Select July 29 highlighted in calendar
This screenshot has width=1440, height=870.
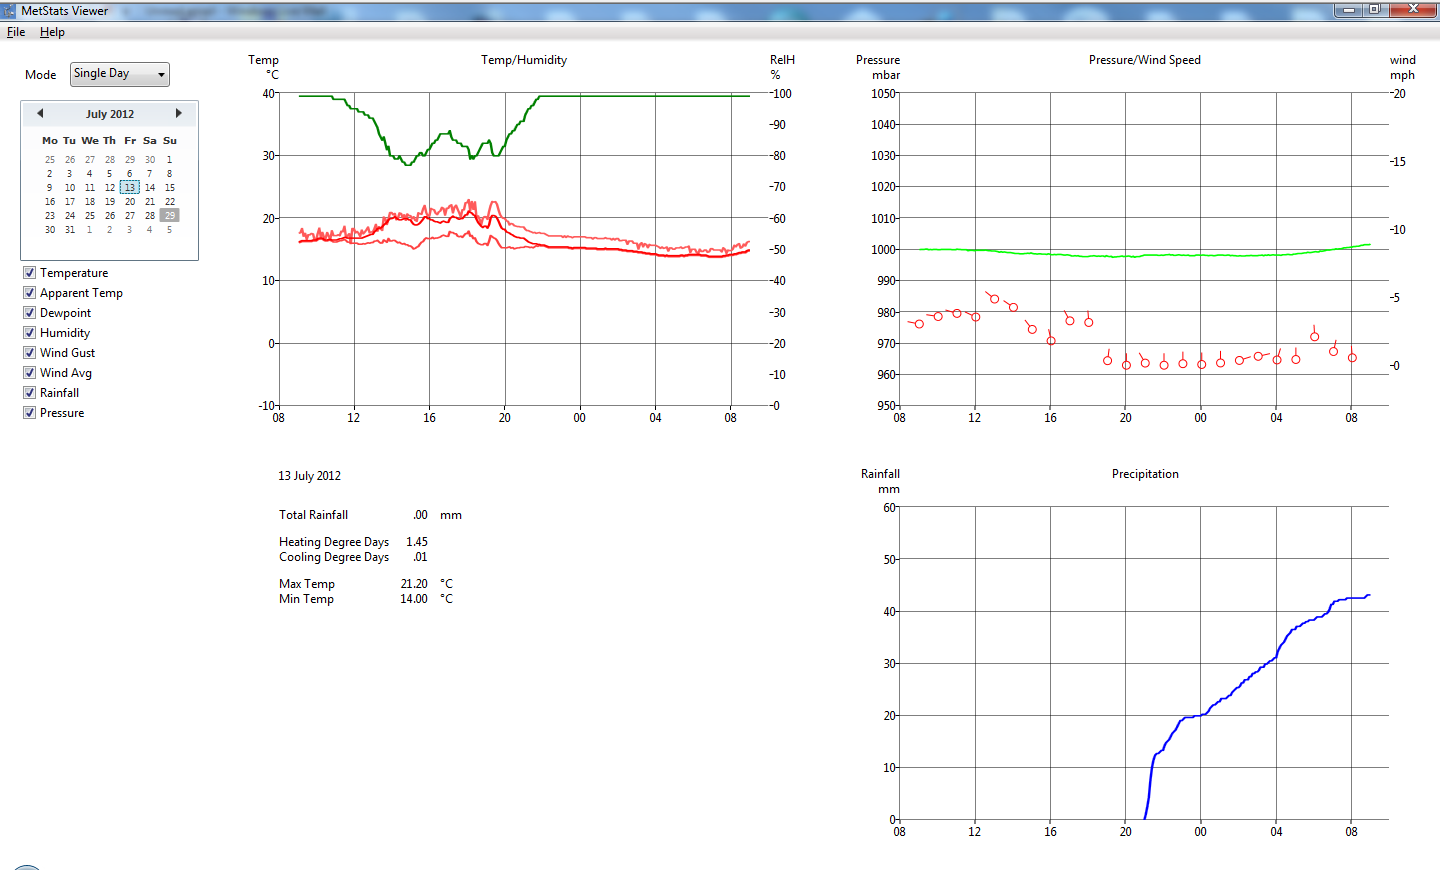coord(170,216)
